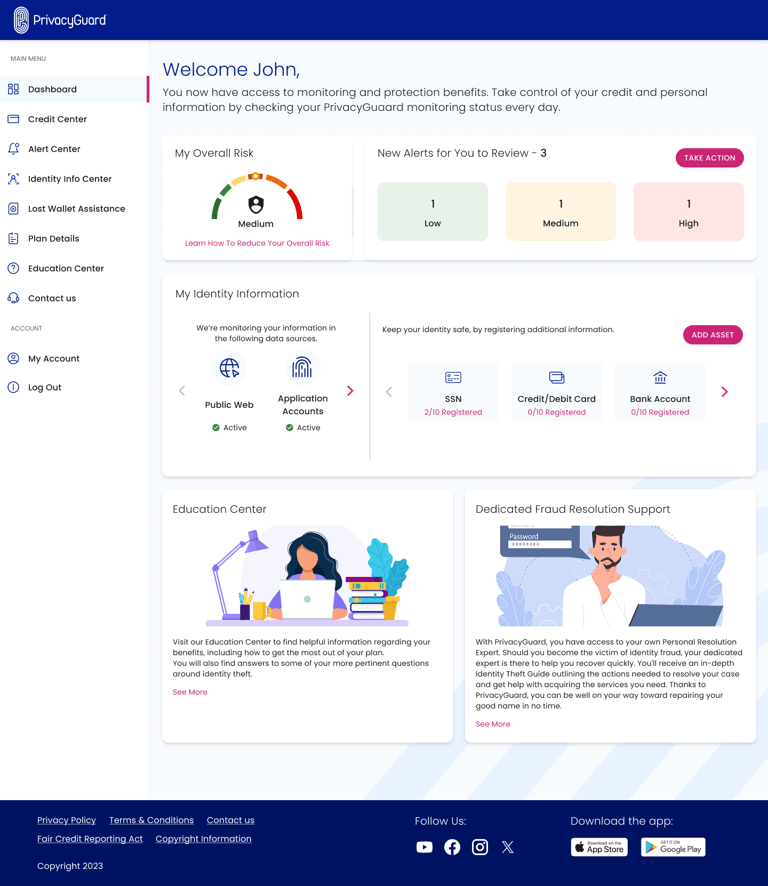Open the SSN 2/10 Registered card
The image size is (768, 886).
(453, 392)
